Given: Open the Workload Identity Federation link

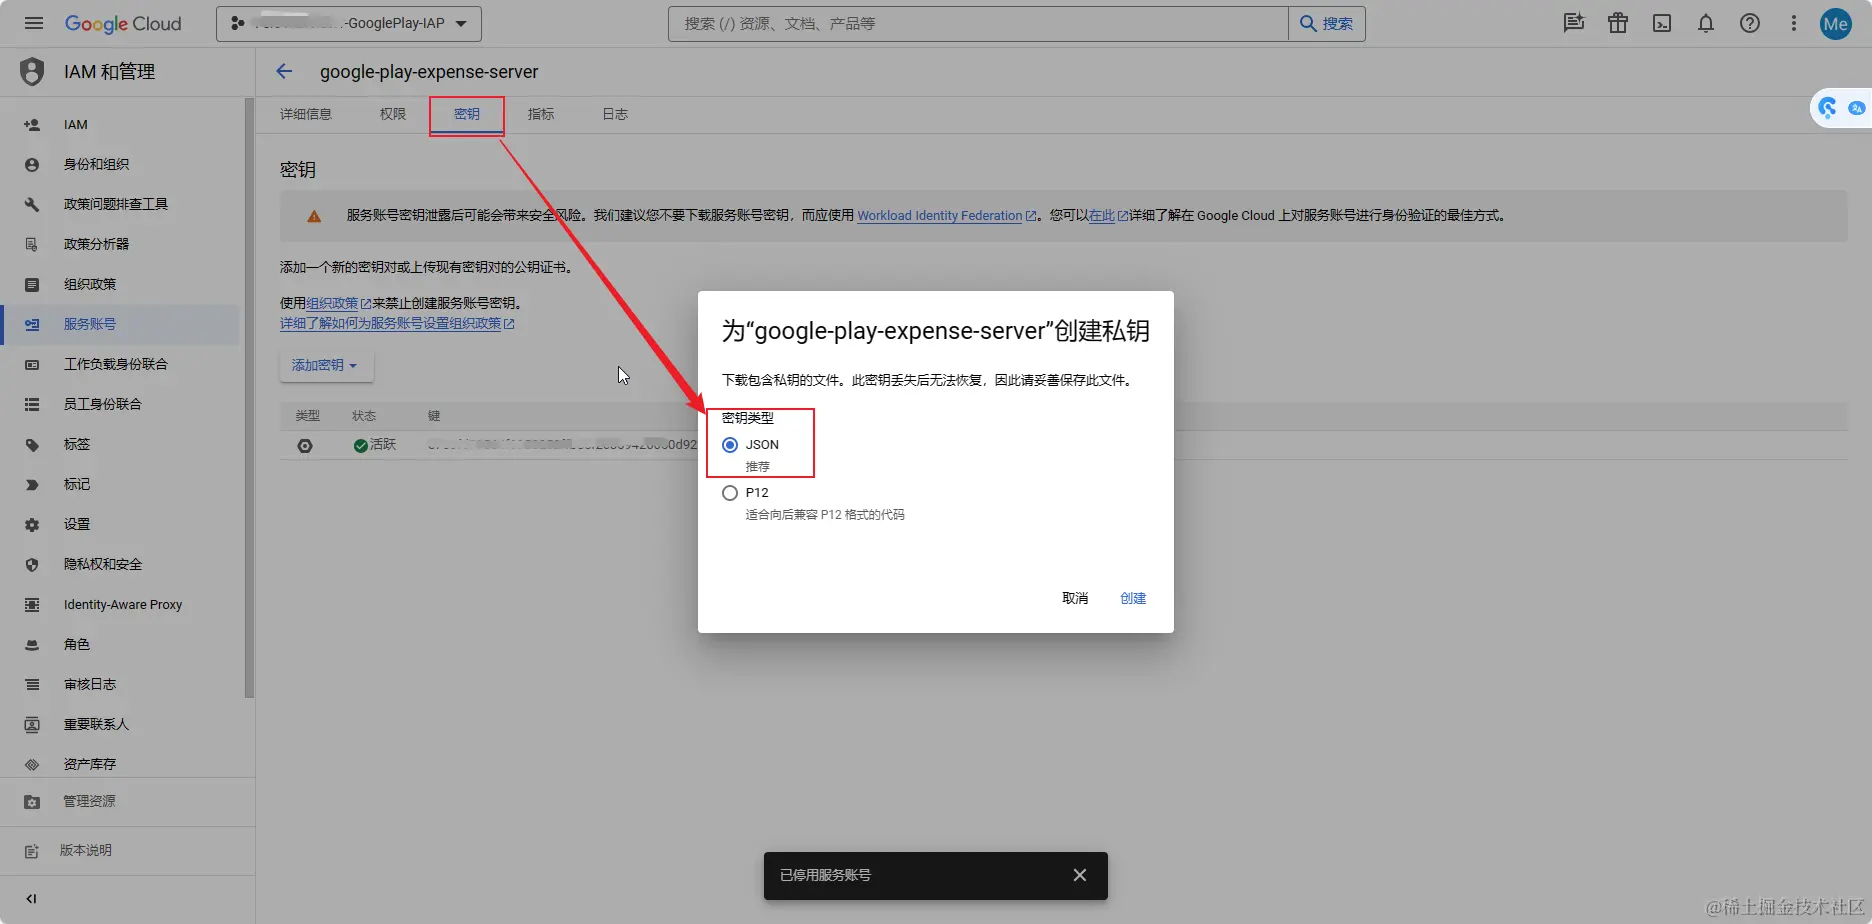Looking at the screenshot, I should (946, 216).
